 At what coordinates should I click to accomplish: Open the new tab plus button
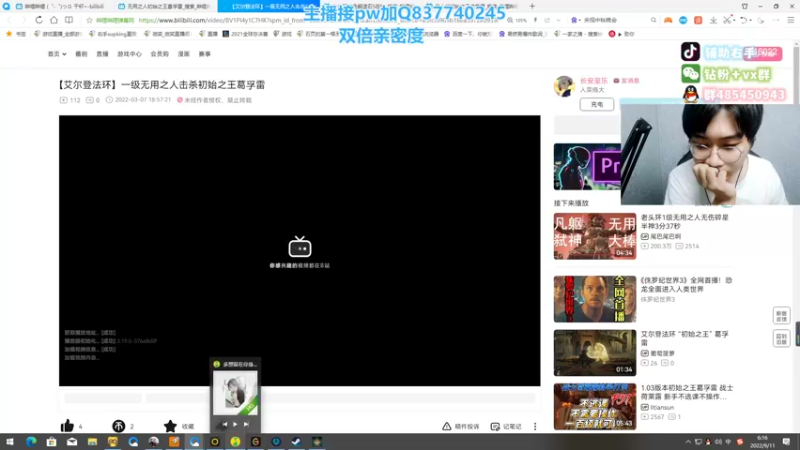(532, 6)
